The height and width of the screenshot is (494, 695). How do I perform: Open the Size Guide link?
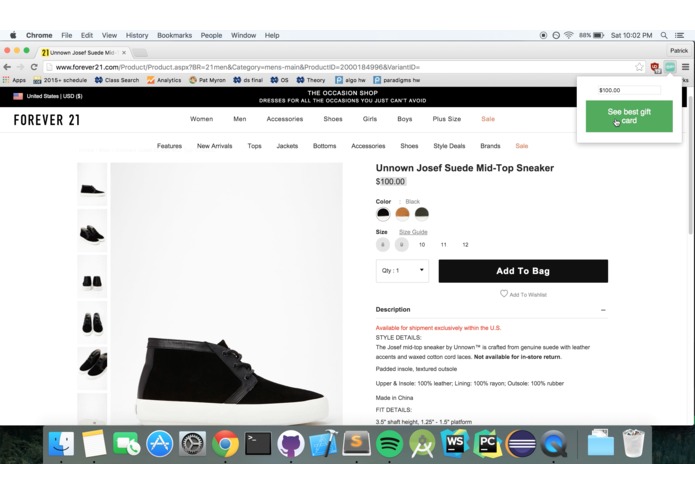coord(413,232)
